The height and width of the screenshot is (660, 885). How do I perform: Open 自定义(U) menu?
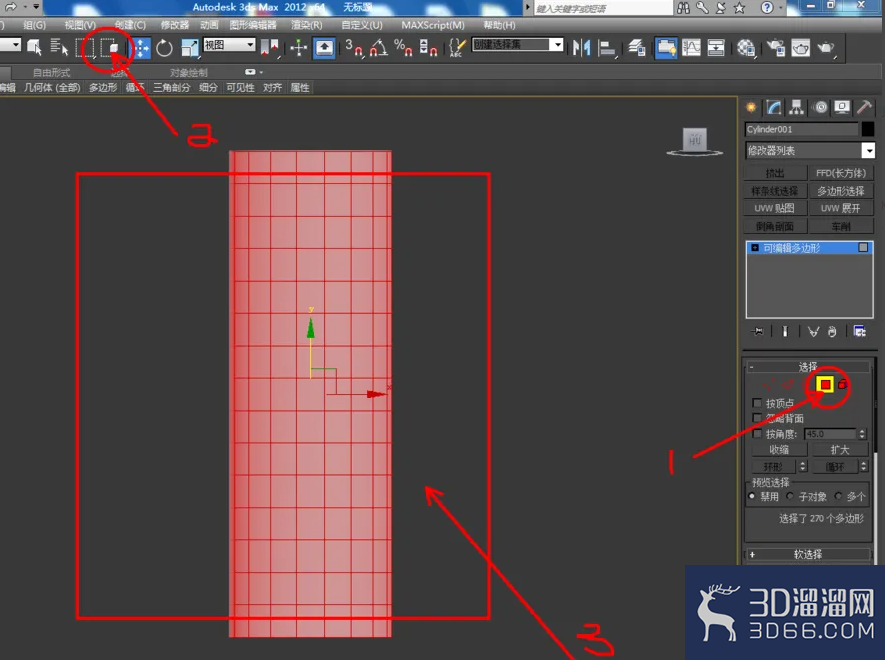coord(362,25)
